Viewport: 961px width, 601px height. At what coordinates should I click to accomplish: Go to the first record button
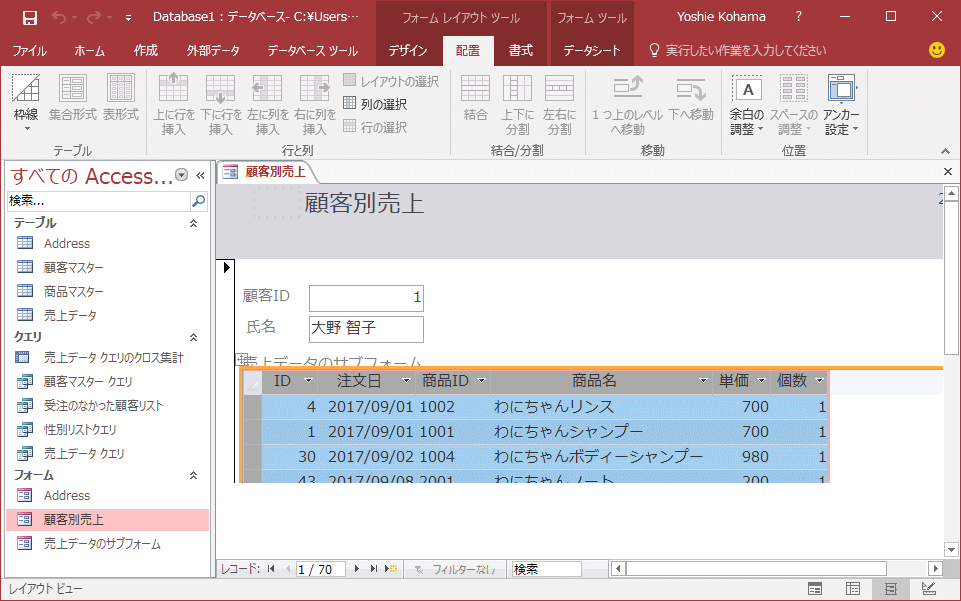(x=271, y=569)
